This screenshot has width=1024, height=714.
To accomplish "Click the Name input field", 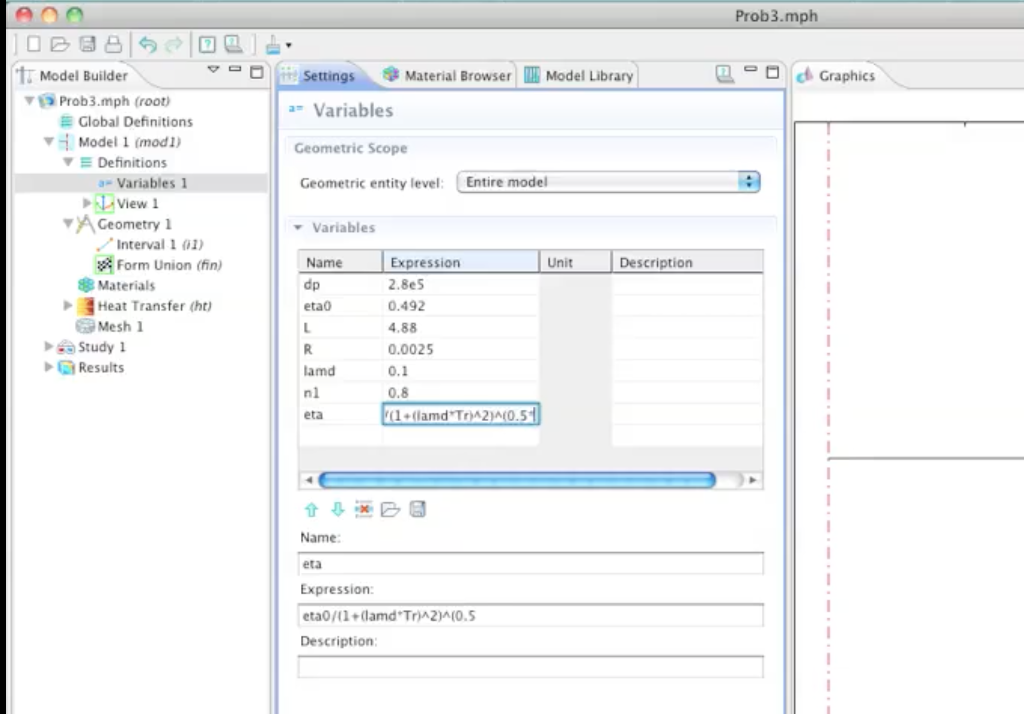I will click(530, 563).
